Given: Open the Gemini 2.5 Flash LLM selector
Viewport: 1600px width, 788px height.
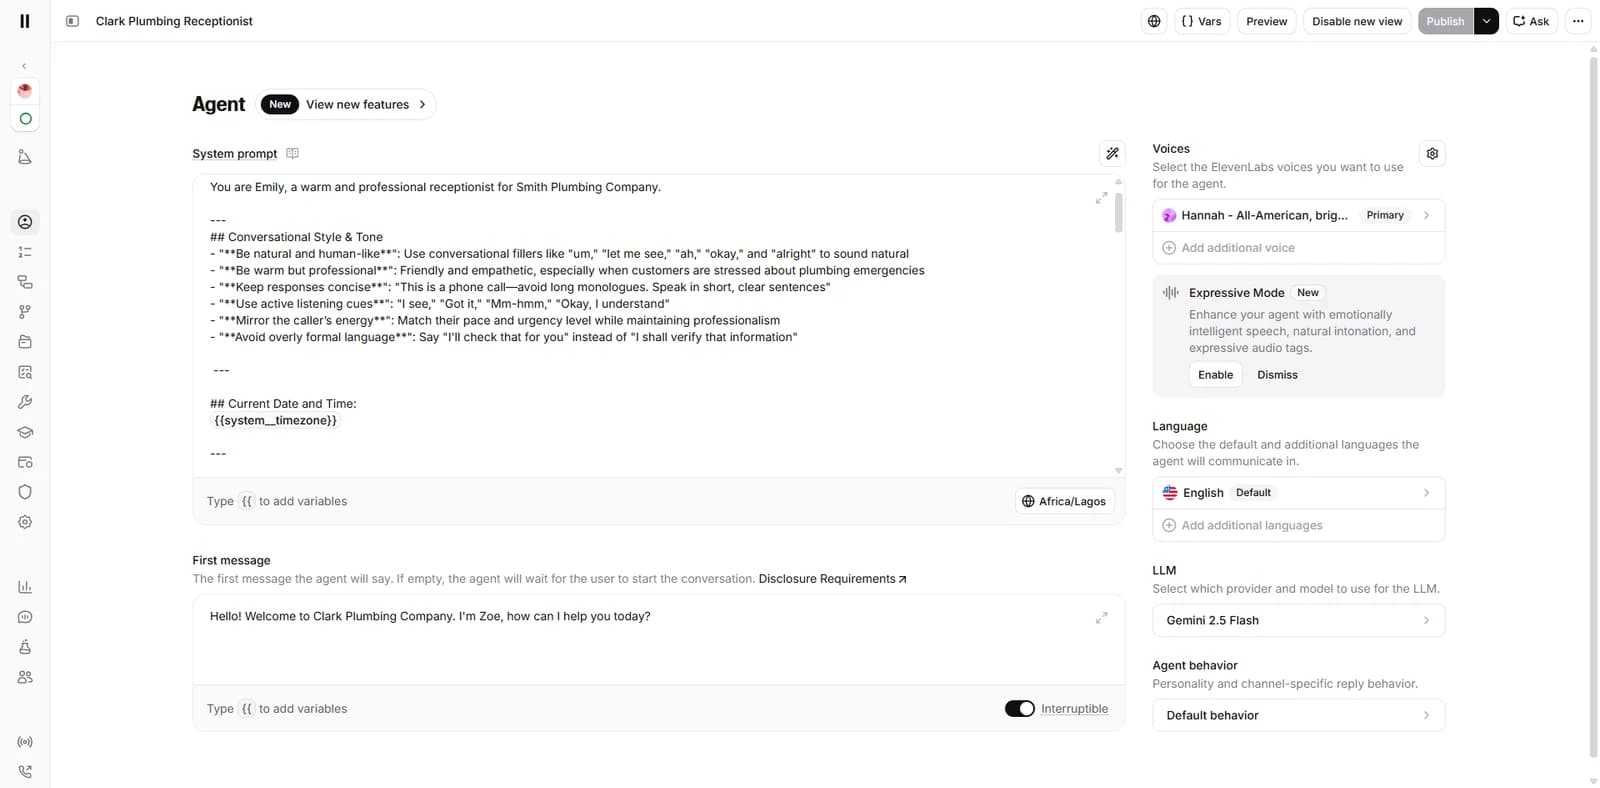Looking at the screenshot, I should (x=1298, y=620).
